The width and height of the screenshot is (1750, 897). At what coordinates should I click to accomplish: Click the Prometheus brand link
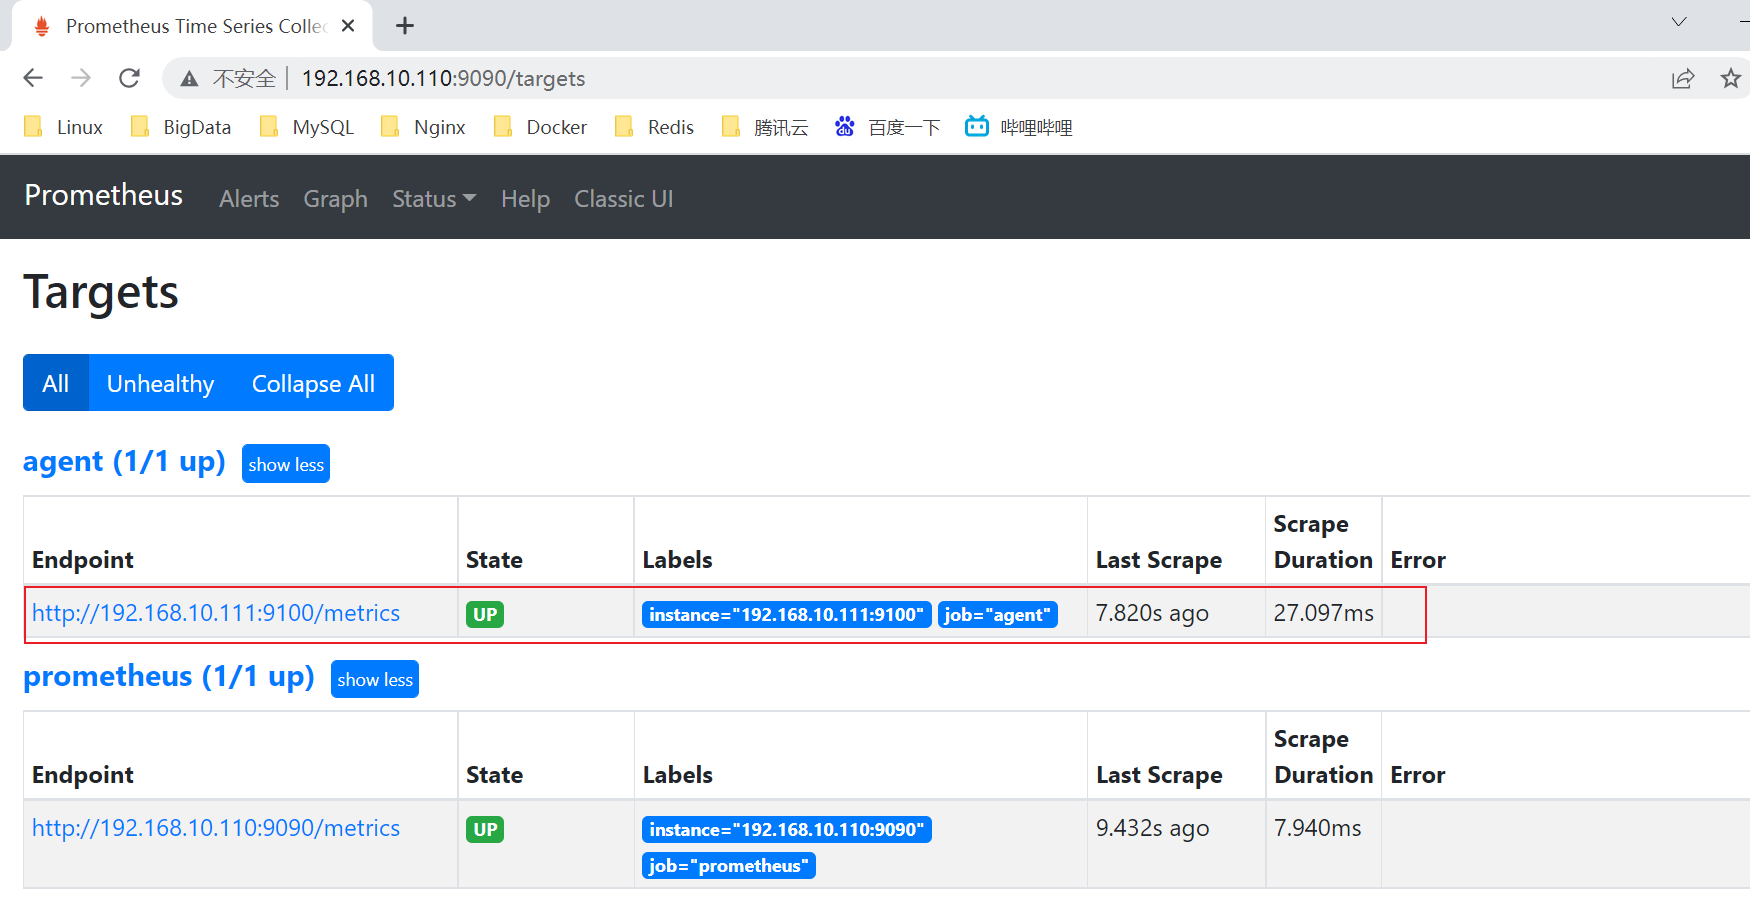tap(104, 195)
